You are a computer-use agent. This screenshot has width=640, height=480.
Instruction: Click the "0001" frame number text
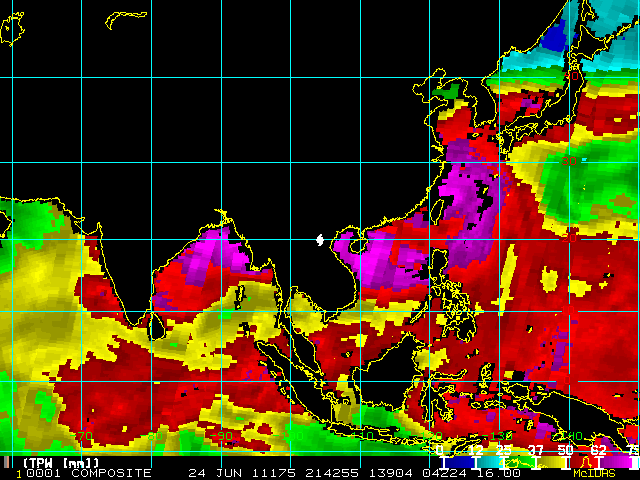click(x=44, y=473)
